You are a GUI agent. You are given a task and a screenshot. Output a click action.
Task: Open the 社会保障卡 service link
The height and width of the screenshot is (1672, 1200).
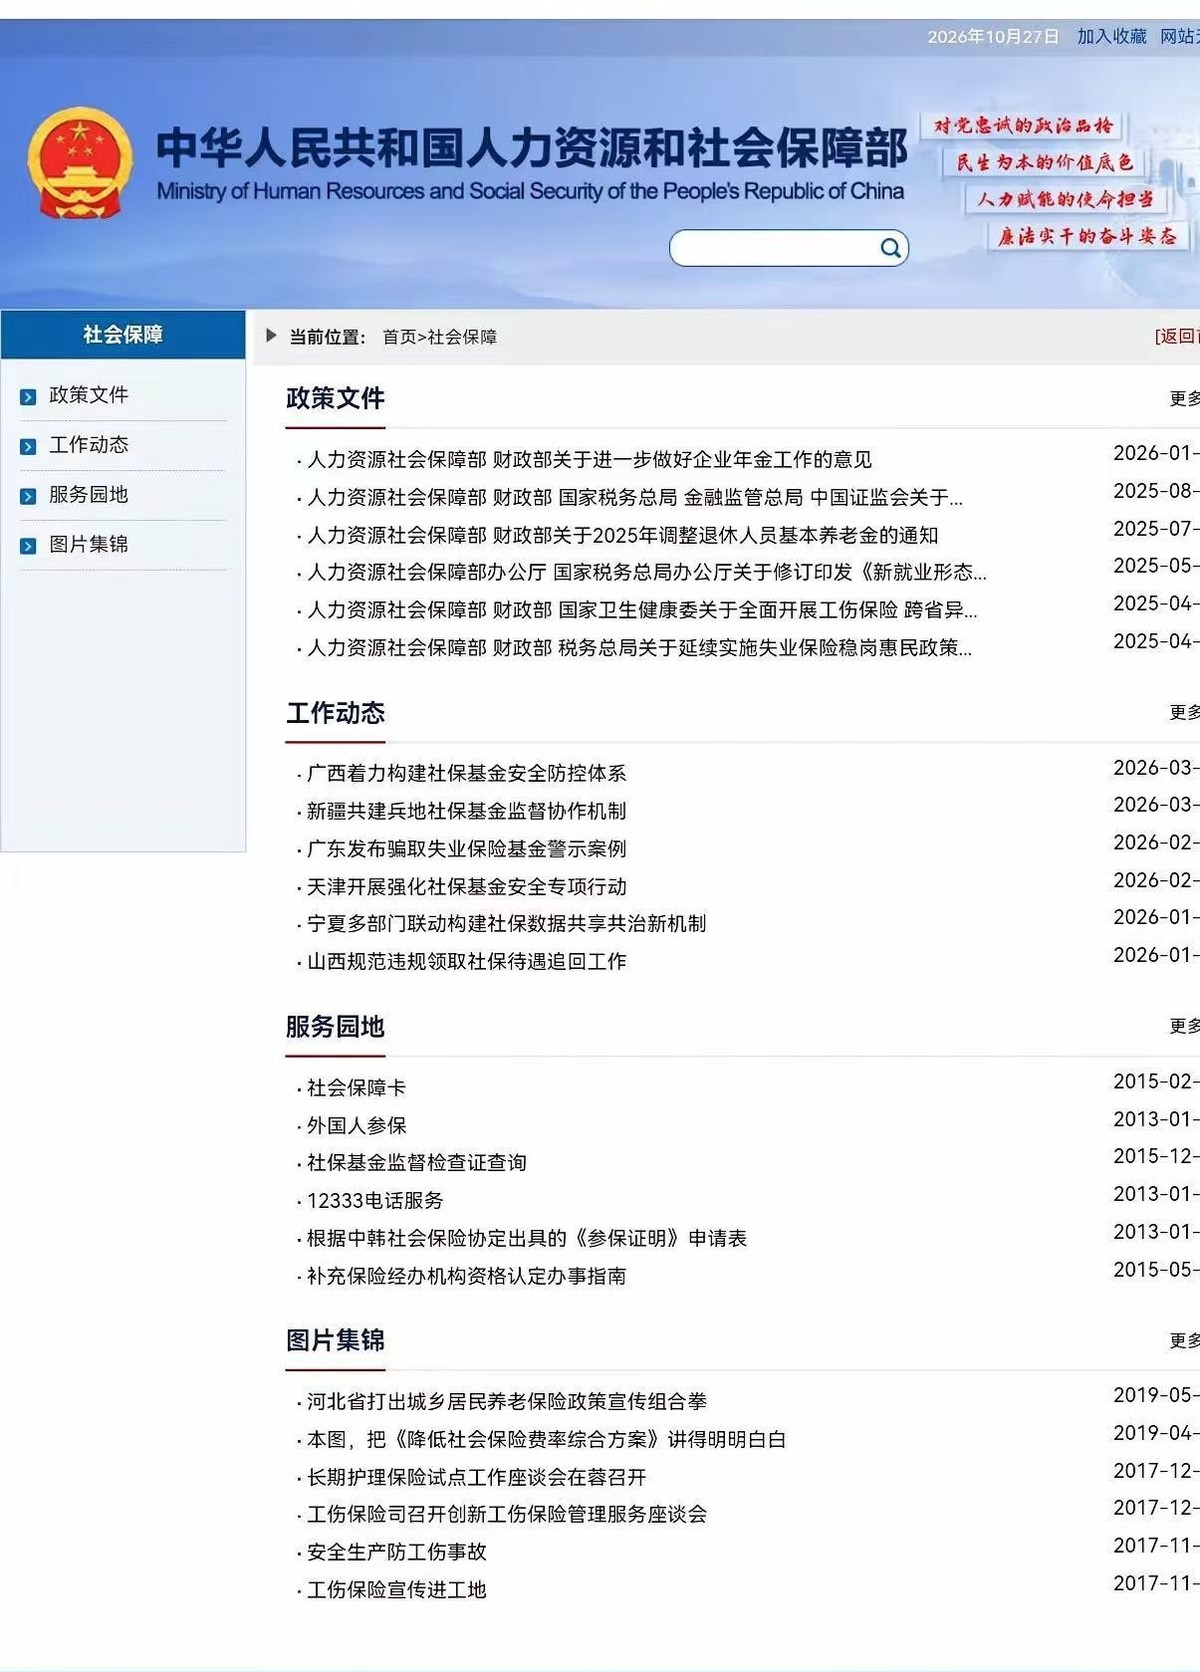click(356, 1088)
